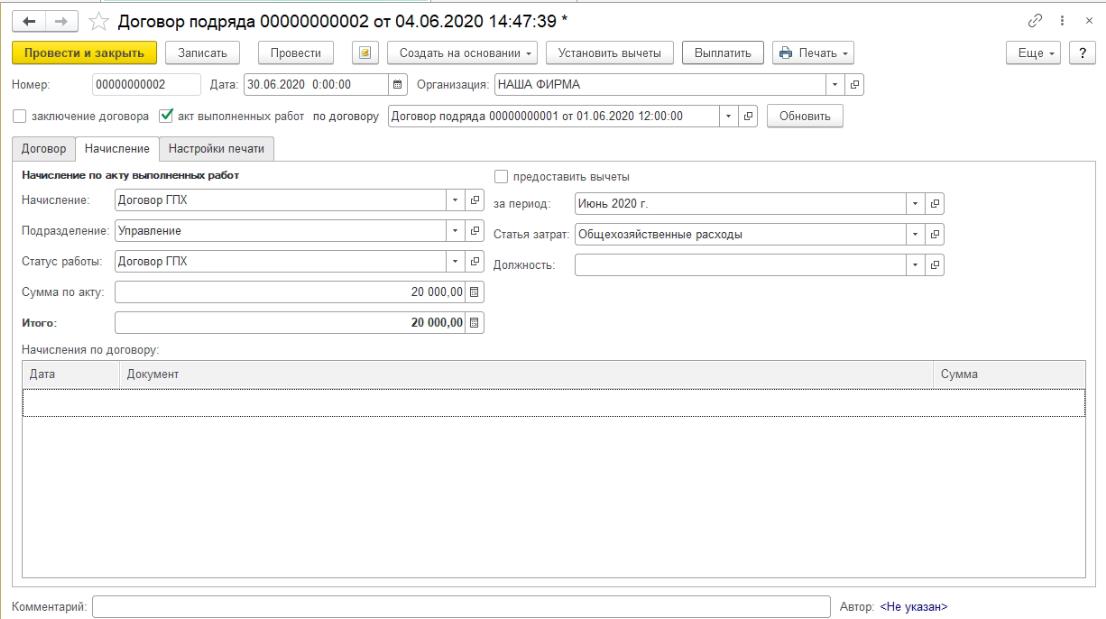Screen dimensions: 1106x619
Task: Uncheck акт выполненных работ checkbox
Action: [168, 116]
